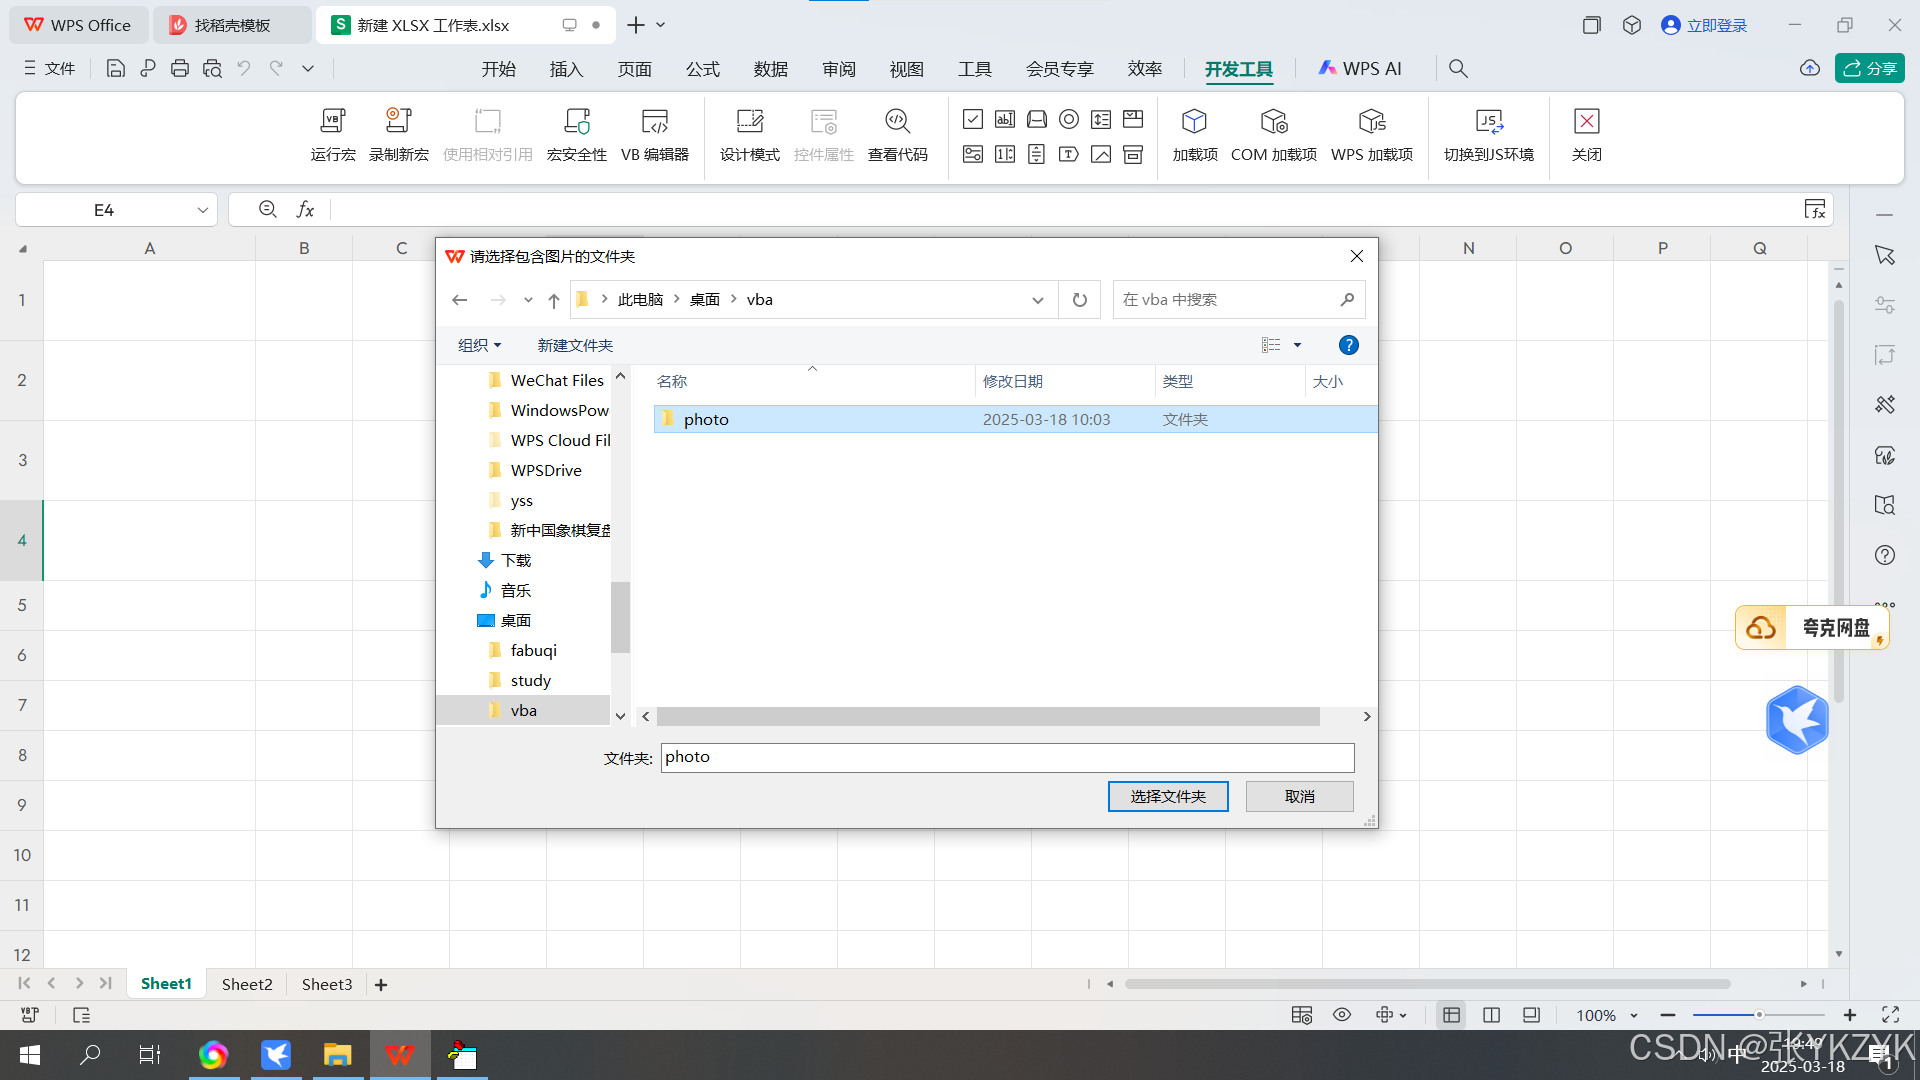Expand the cell name box dropdown
This screenshot has width=1920, height=1080.
pyautogui.click(x=203, y=210)
